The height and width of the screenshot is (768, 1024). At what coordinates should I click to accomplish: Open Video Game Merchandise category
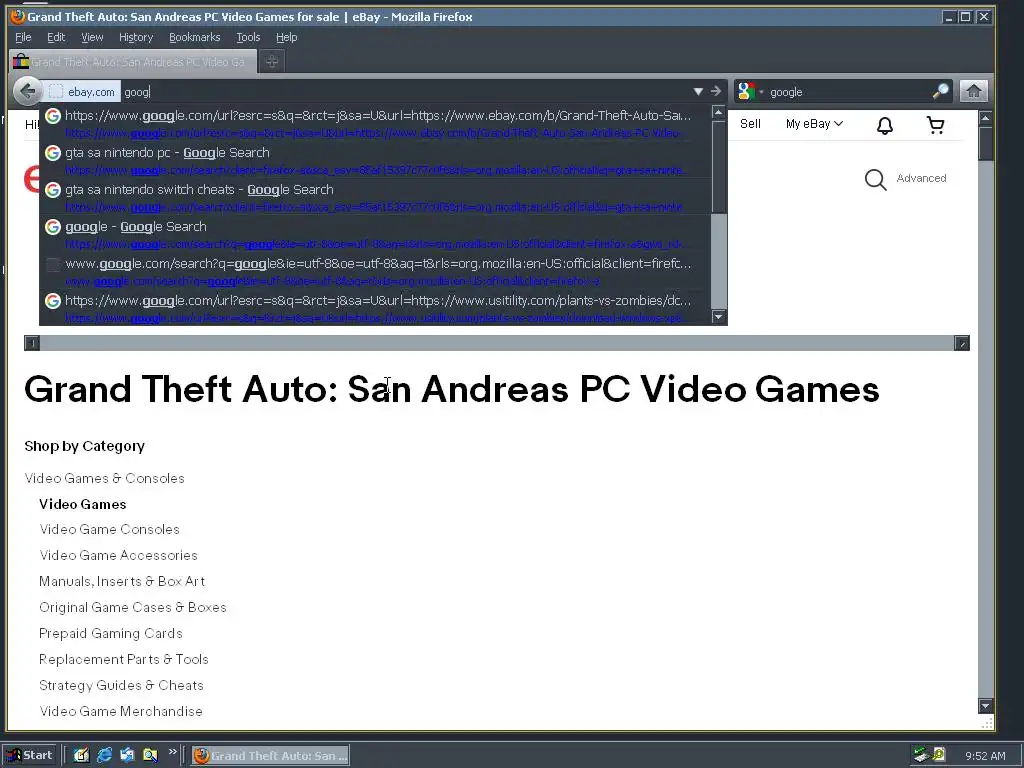(x=121, y=712)
